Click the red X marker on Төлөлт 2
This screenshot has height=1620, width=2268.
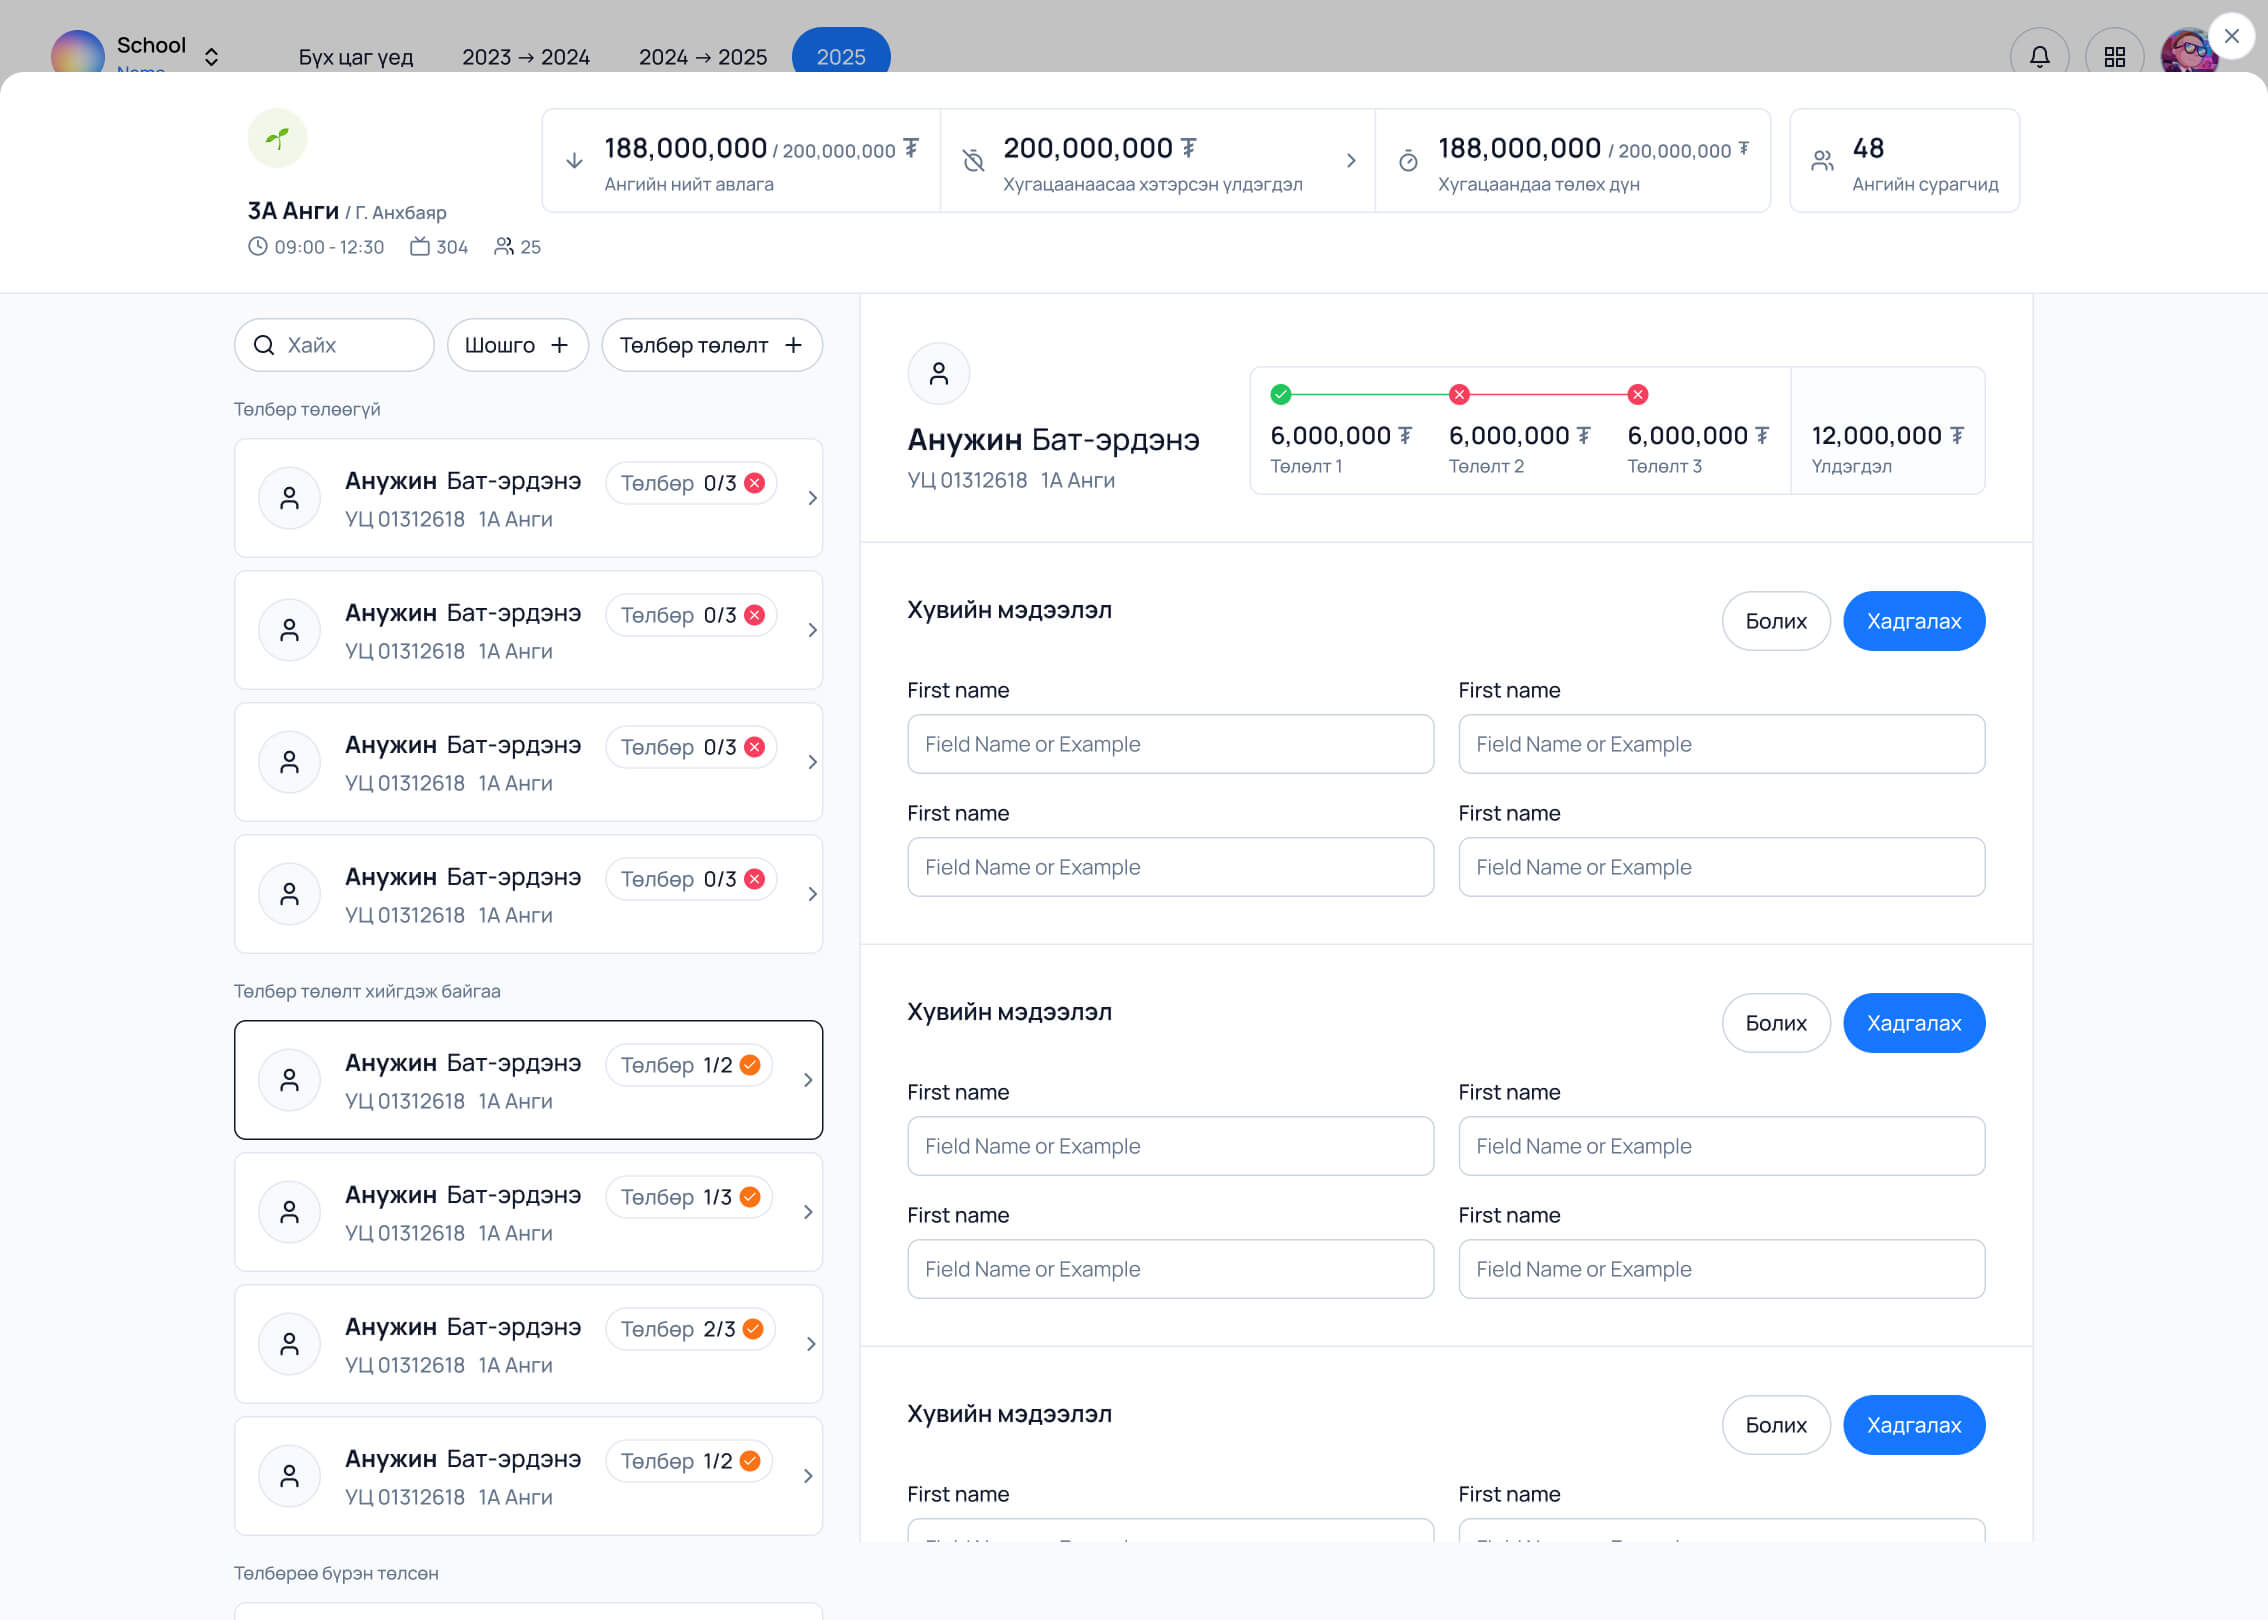(1459, 394)
